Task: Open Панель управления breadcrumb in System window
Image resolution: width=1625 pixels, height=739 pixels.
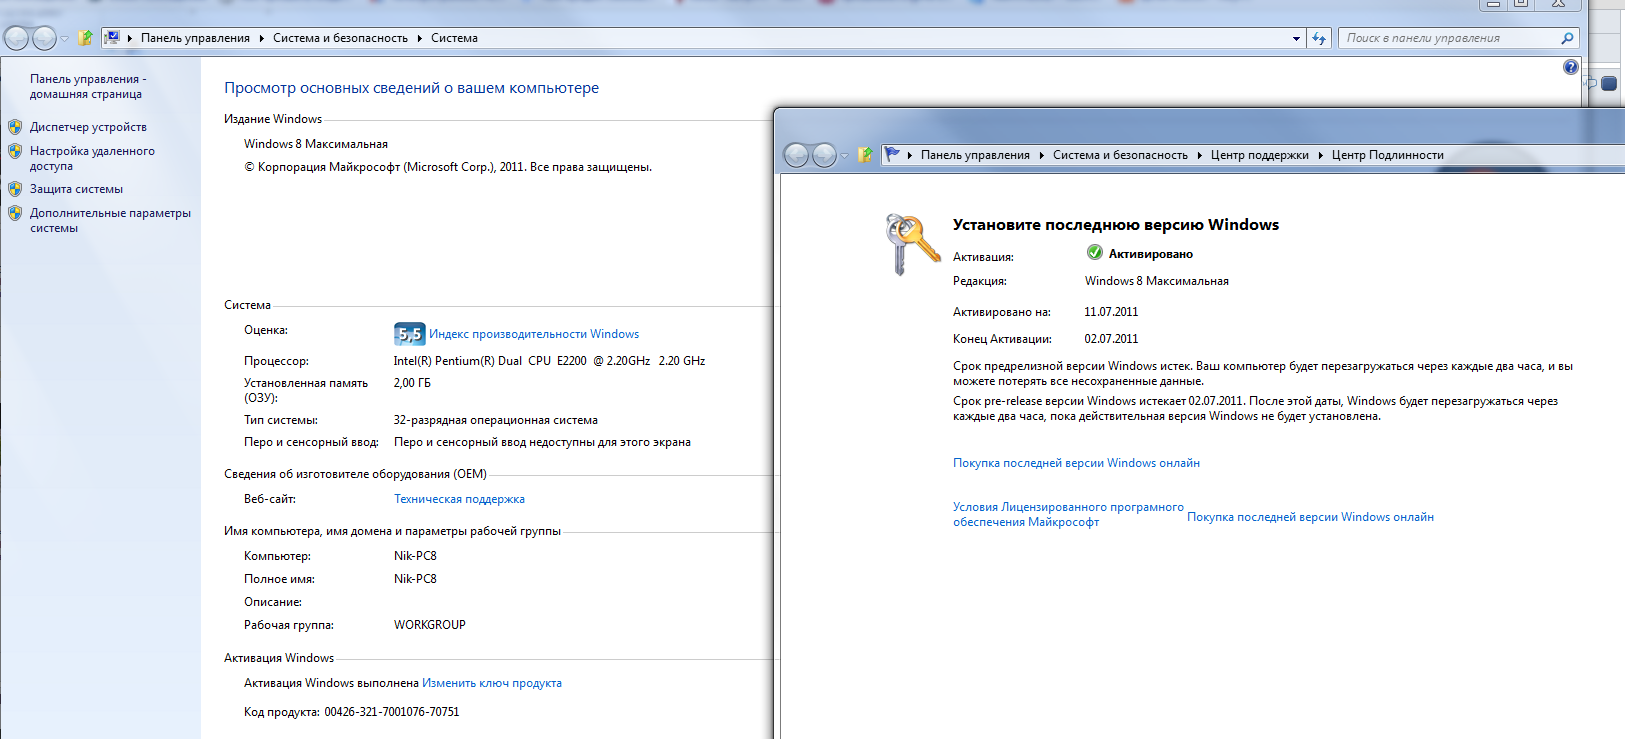Action: point(195,38)
